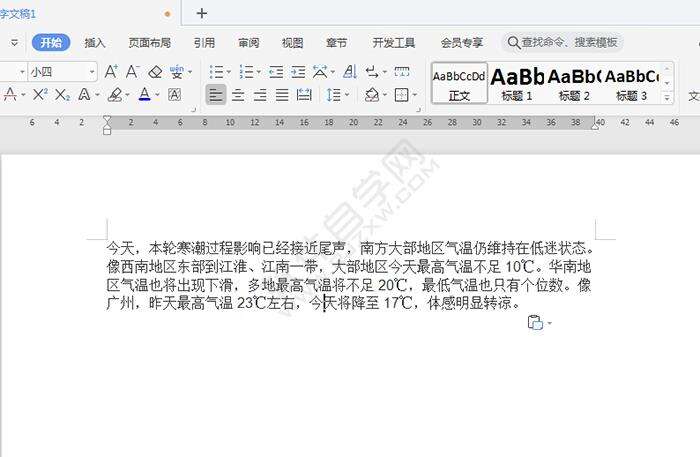This screenshot has height=457, width=700.
Task: Expand borders dropdown arrow
Action: tap(415, 95)
